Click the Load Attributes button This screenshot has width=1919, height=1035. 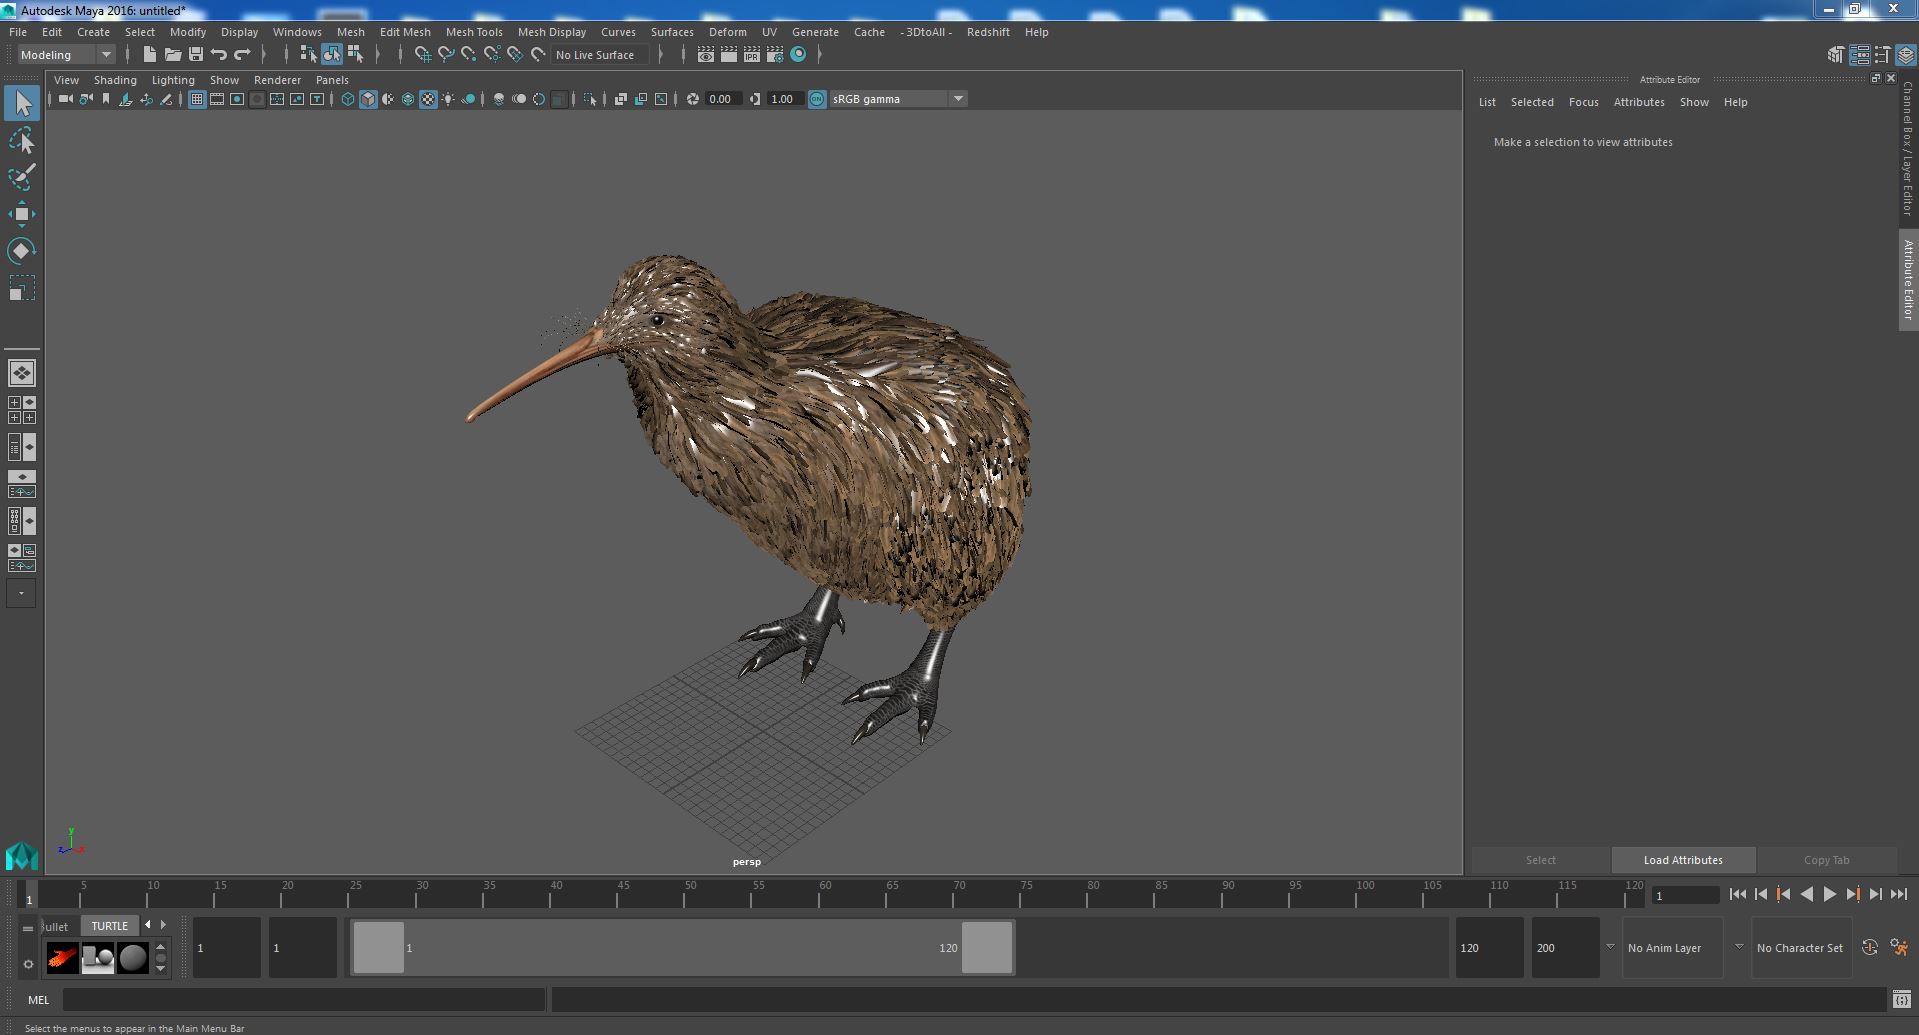tap(1683, 860)
